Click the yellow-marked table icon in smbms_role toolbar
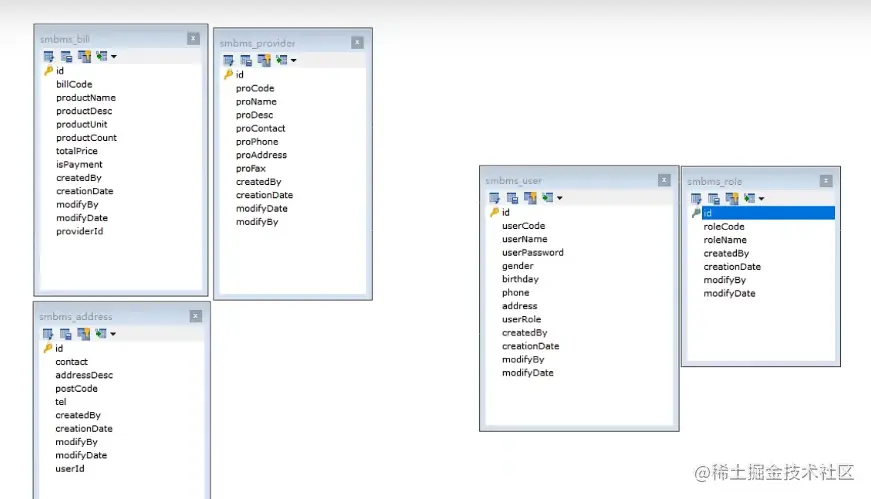The width and height of the screenshot is (871, 499). pos(732,198)
